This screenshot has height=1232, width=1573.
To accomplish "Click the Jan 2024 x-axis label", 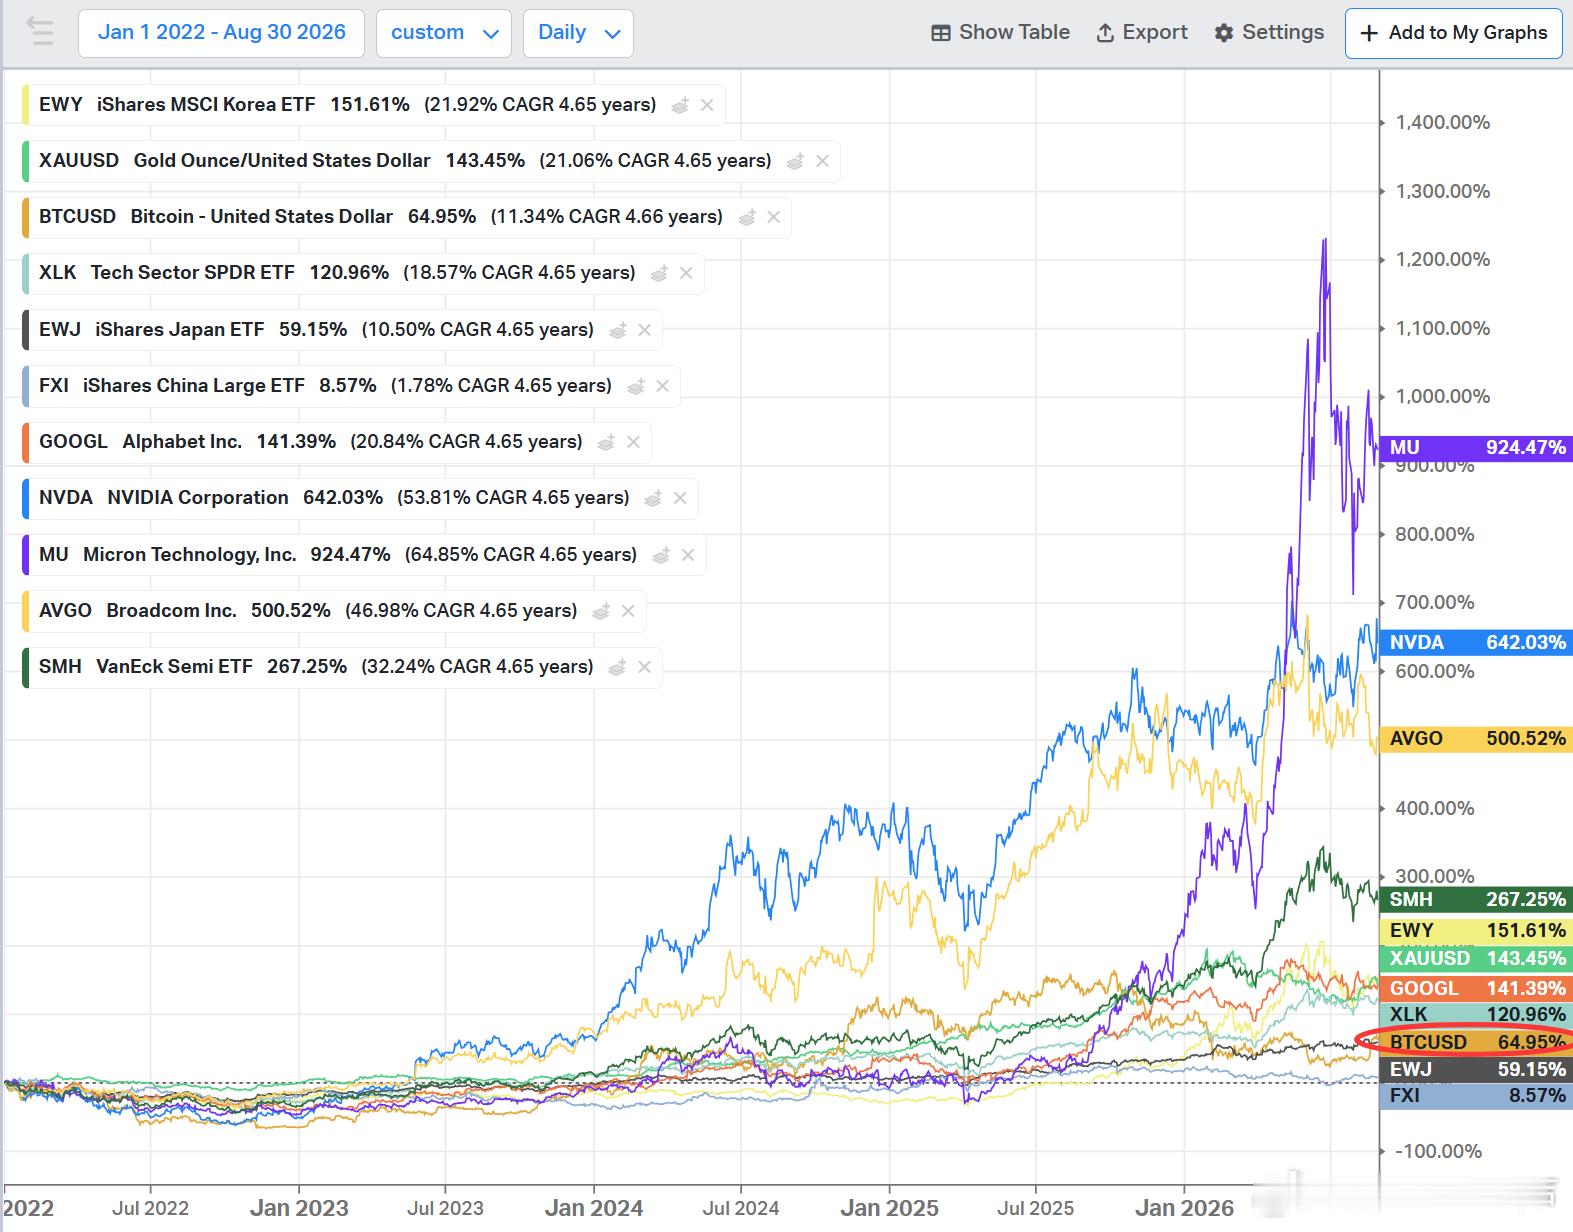I will (x=594, y=1208).
